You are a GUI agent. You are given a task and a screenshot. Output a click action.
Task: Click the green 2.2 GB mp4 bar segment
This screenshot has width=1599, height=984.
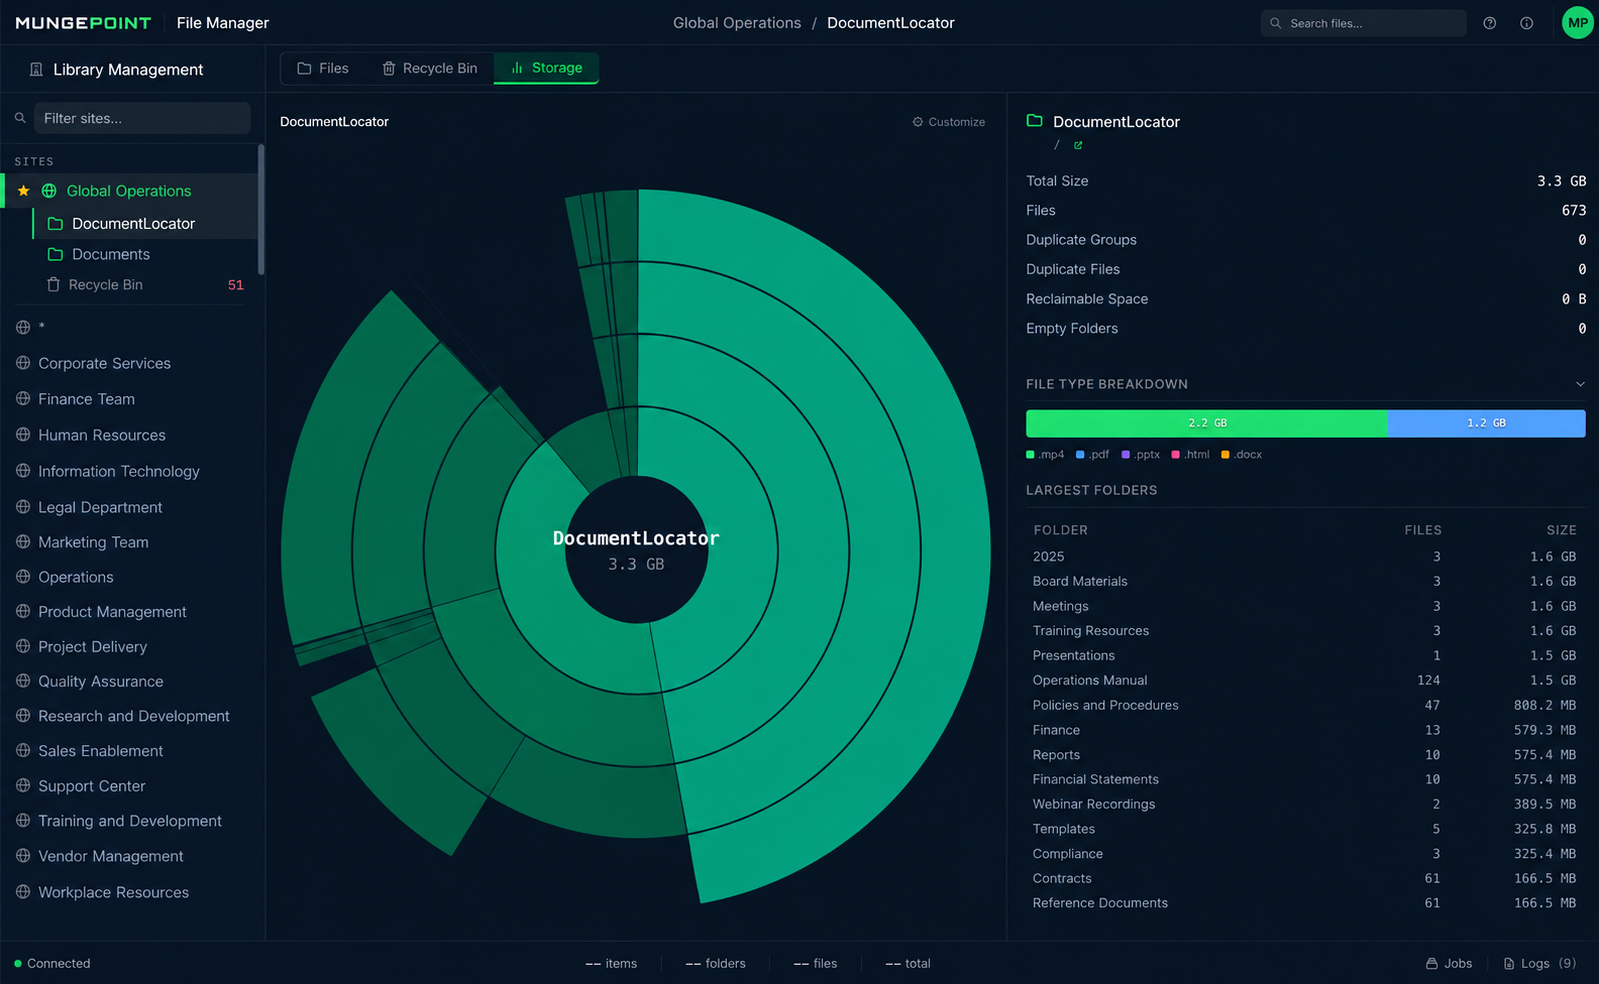[1206, 423]
